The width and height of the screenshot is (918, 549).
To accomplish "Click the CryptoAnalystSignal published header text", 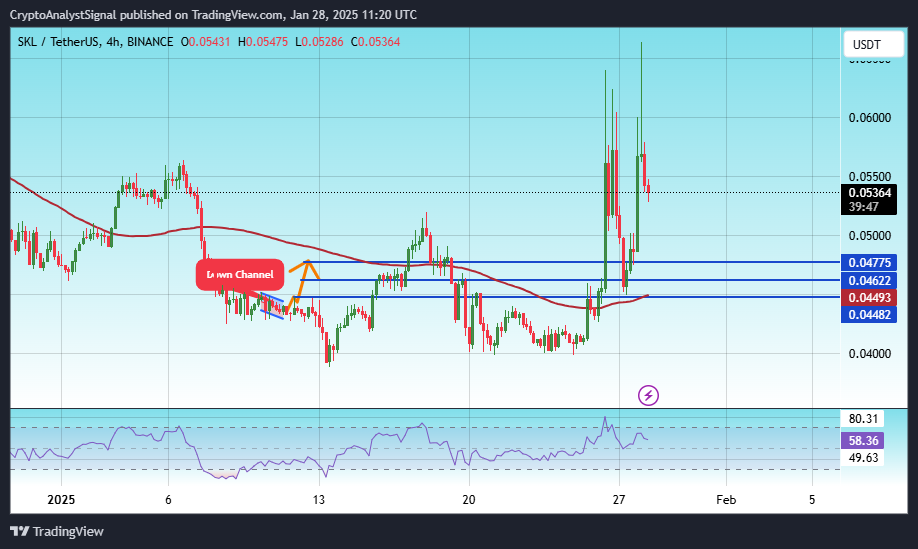I will coord(213,15).
